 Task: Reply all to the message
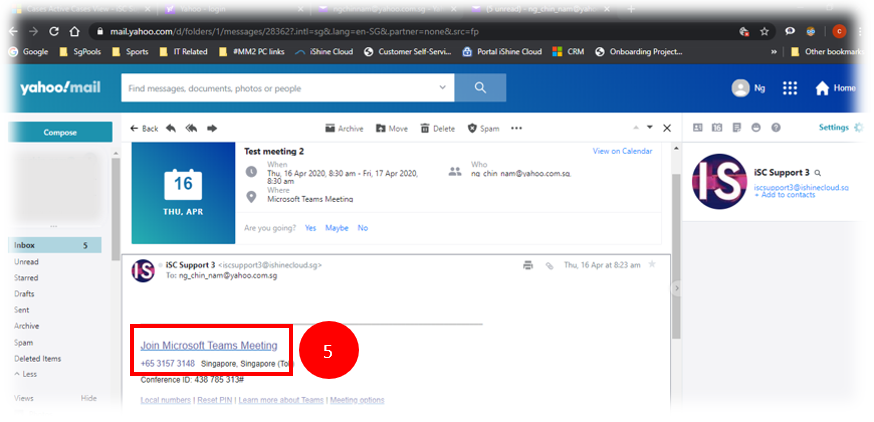coord(191,128)
